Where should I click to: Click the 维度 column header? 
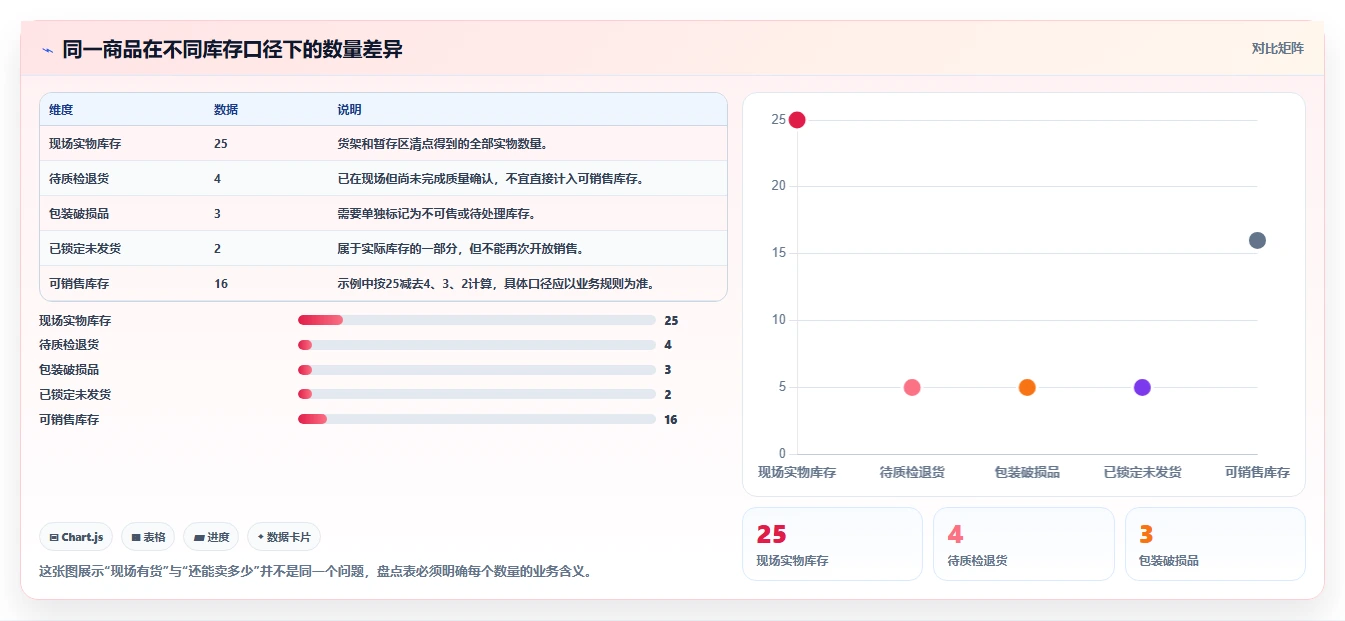coord(61,109)
